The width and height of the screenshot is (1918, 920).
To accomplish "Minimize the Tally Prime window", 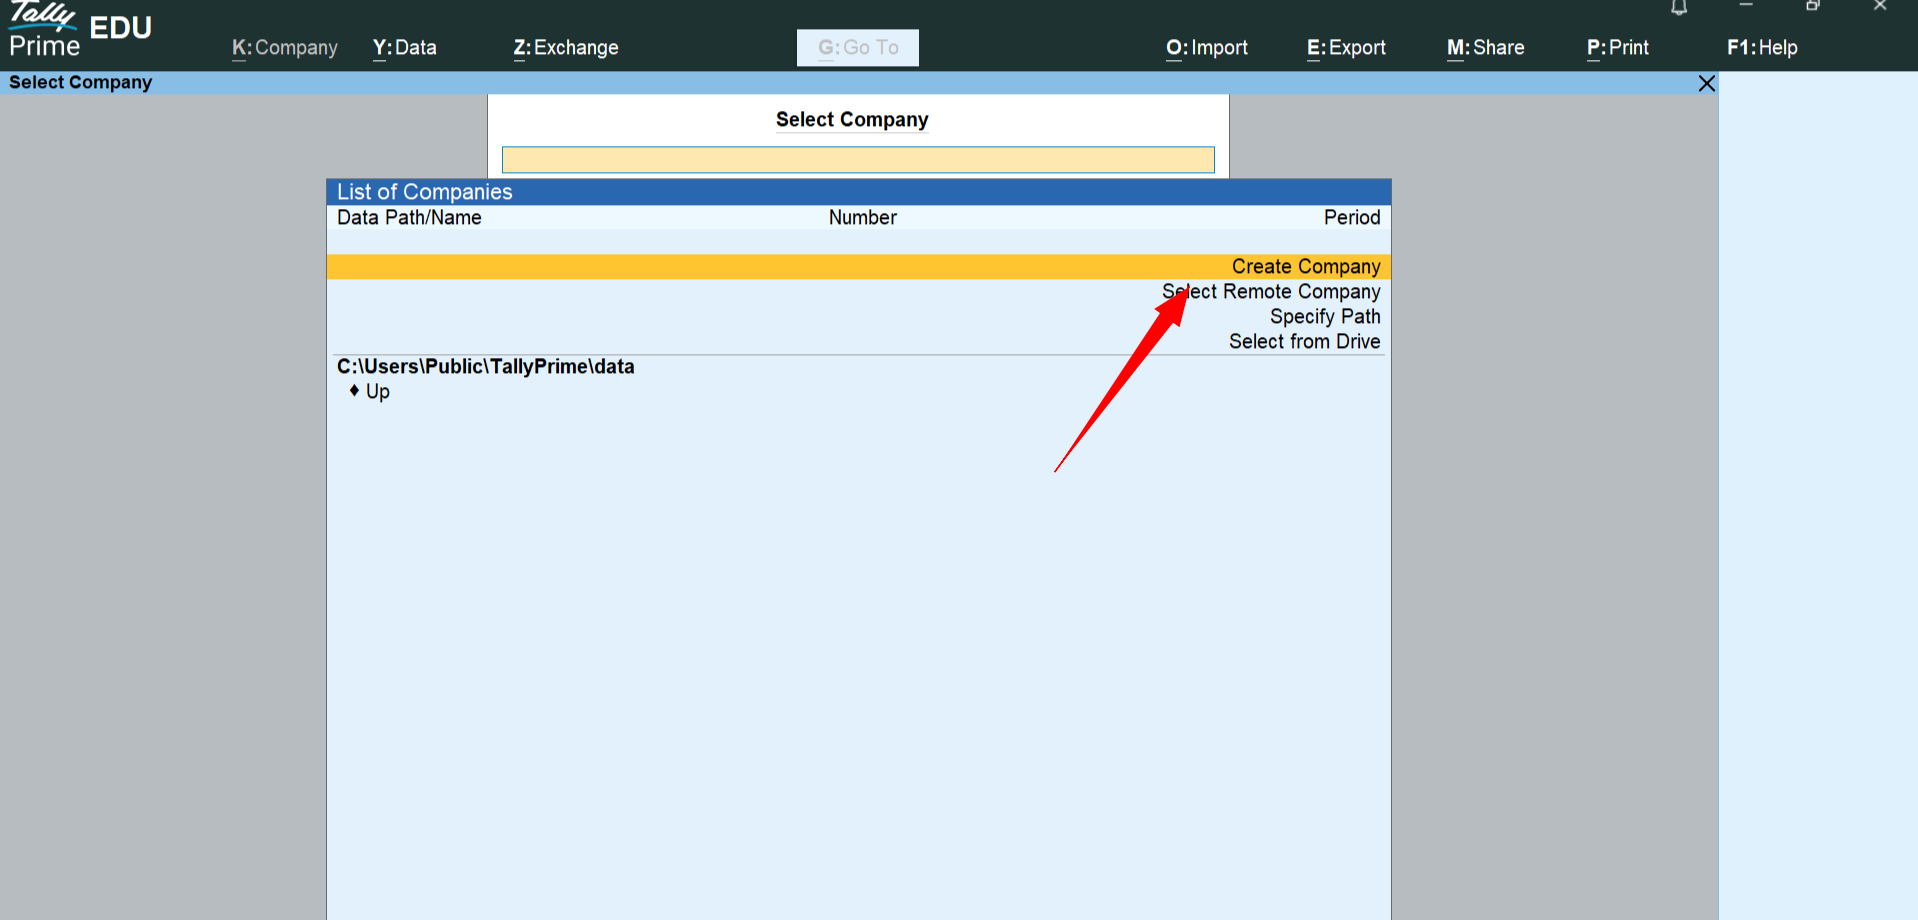I will point(1746,6).
